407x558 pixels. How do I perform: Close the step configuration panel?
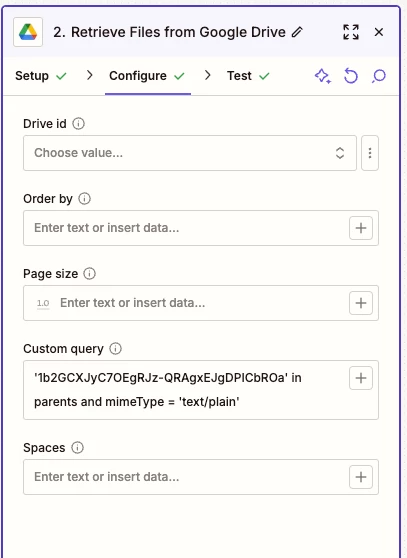pos(379,32)
